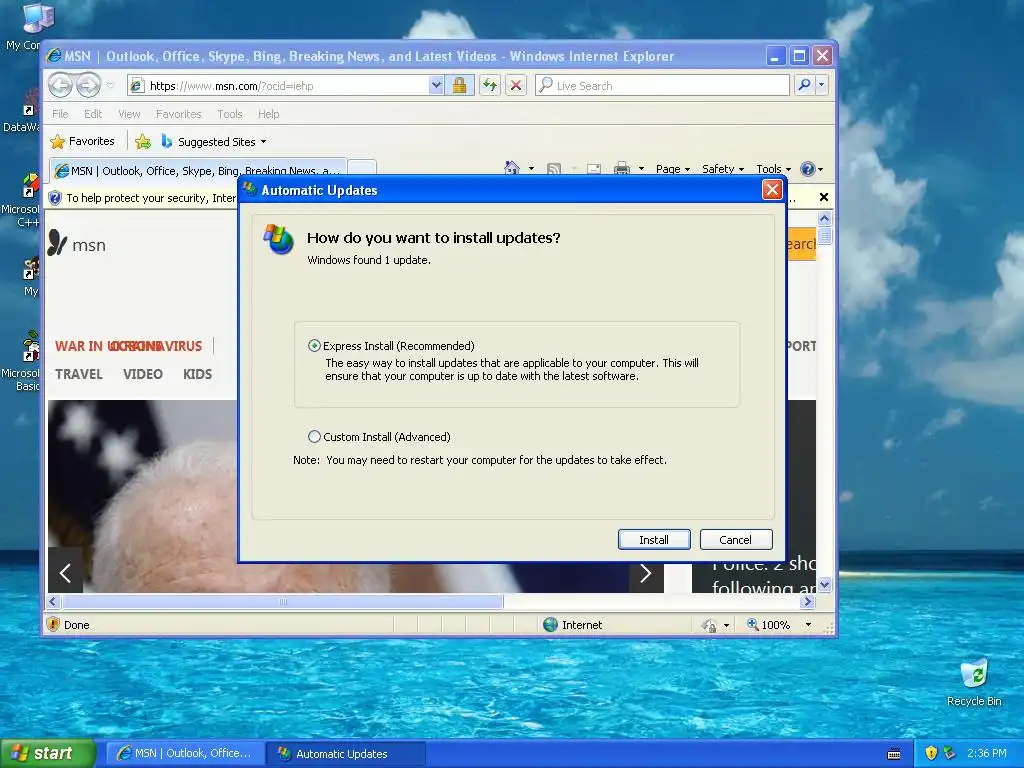This screenshot has width=1024, height=768.
Task: Click the Install button in Automatic Updates
Action: [654, 539]
